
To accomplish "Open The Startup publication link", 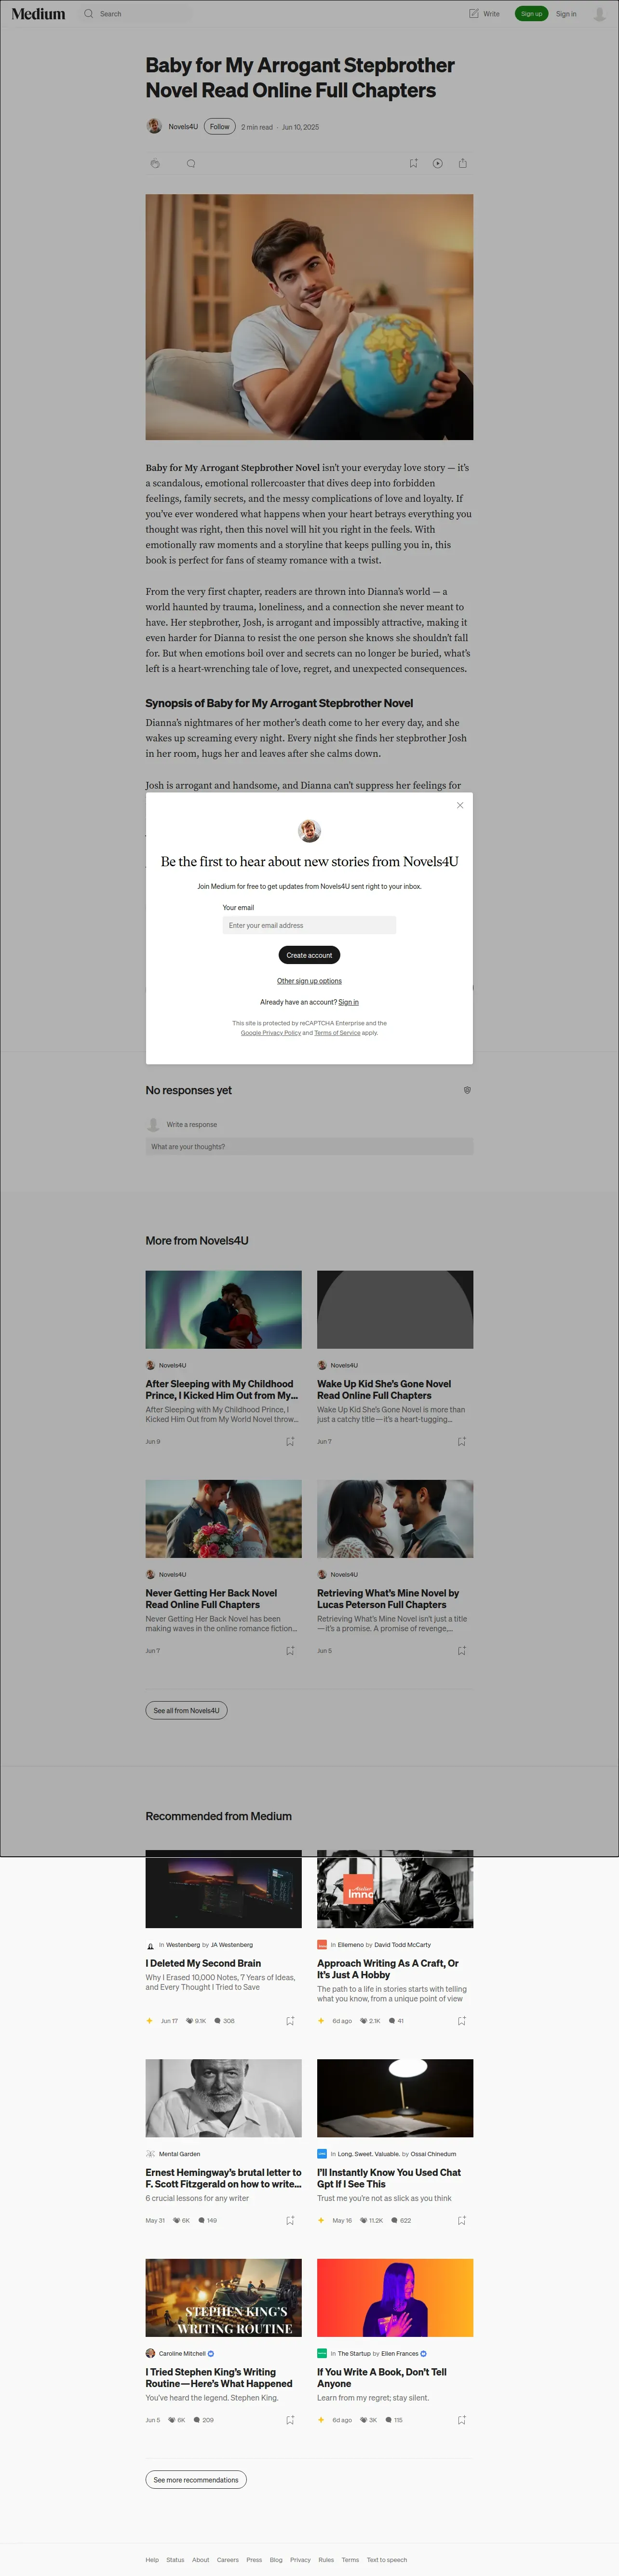I will [354, 2353].
